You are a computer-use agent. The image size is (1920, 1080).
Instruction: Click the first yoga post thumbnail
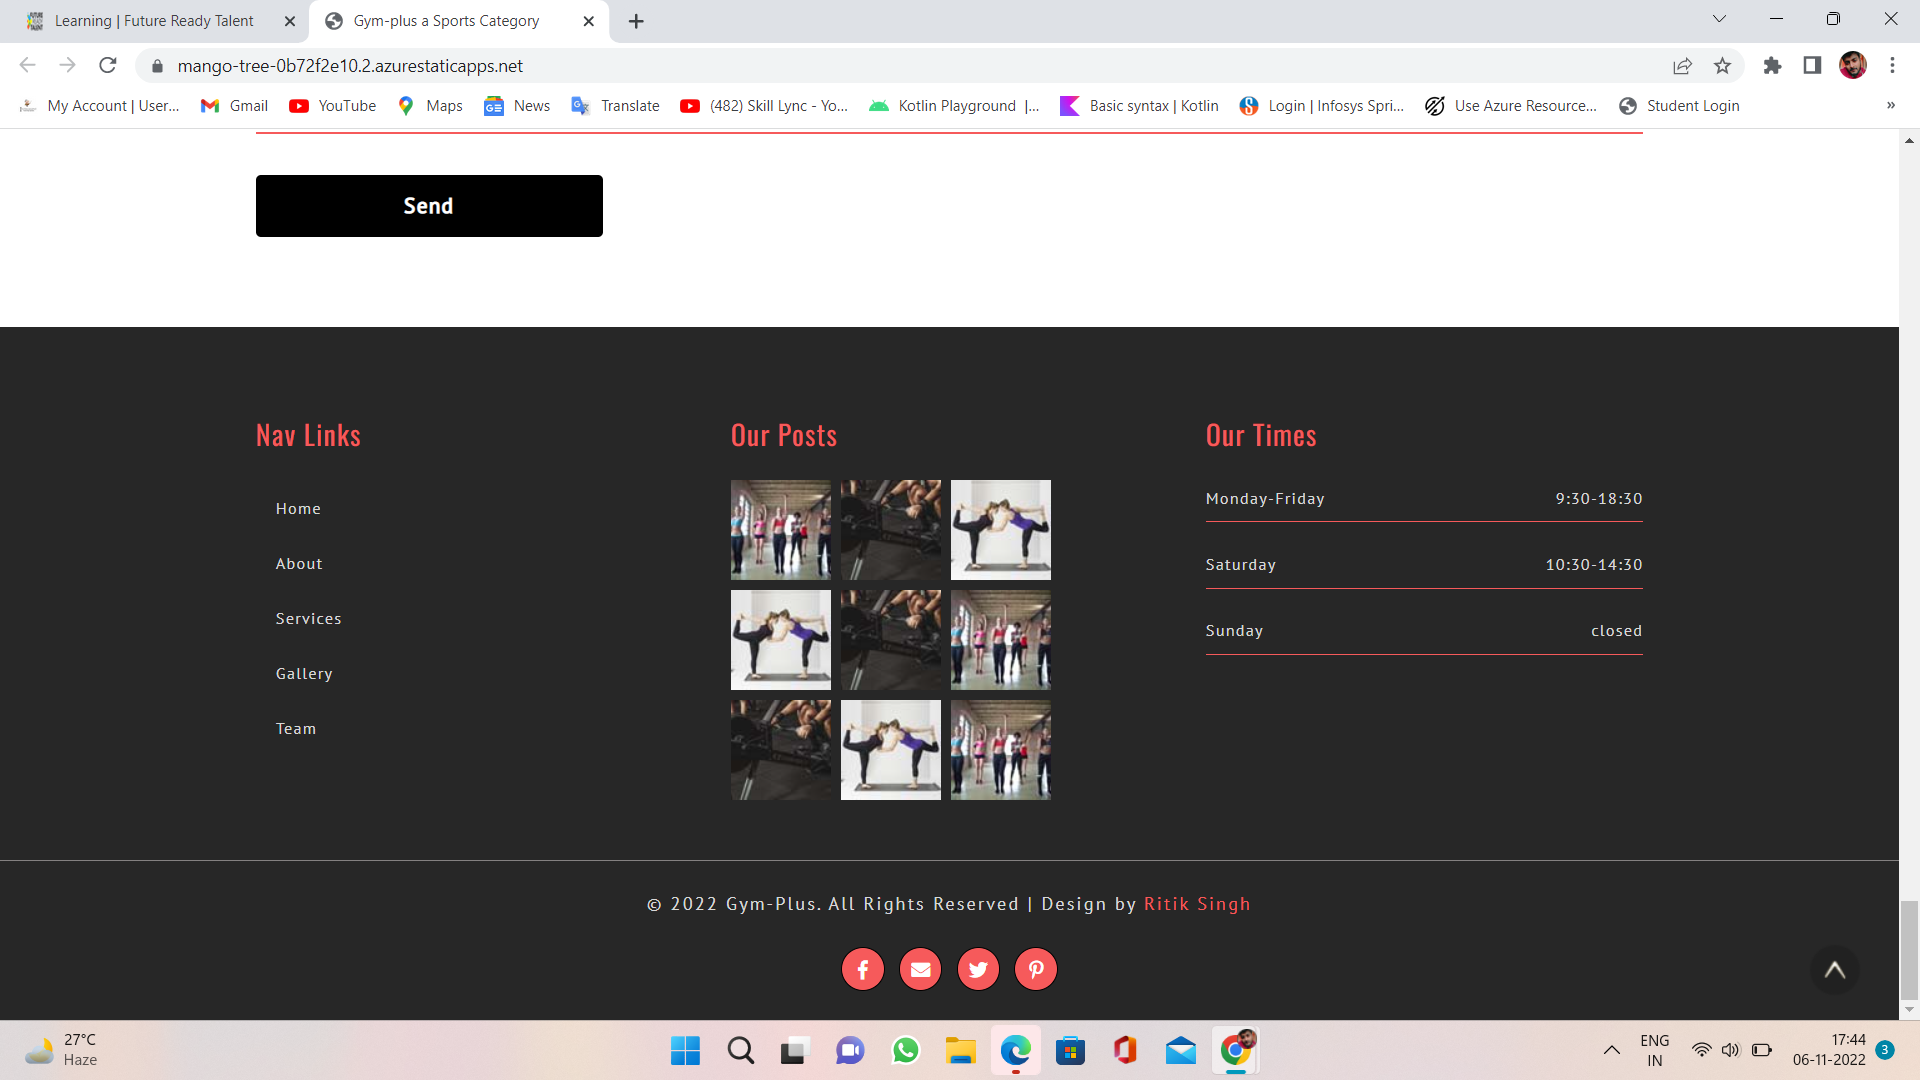click(x=1000, y=530)
